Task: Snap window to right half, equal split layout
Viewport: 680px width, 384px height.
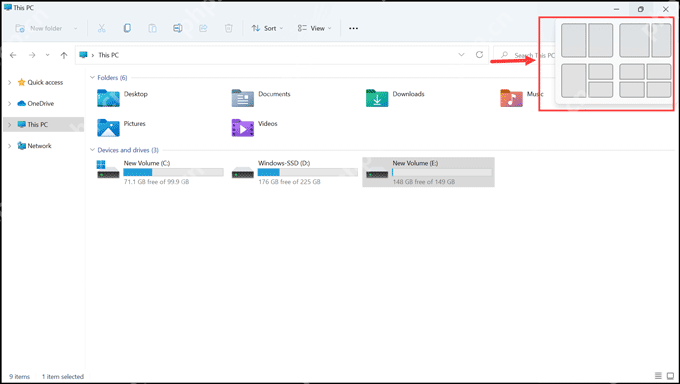Action: [x=601, y=40]
